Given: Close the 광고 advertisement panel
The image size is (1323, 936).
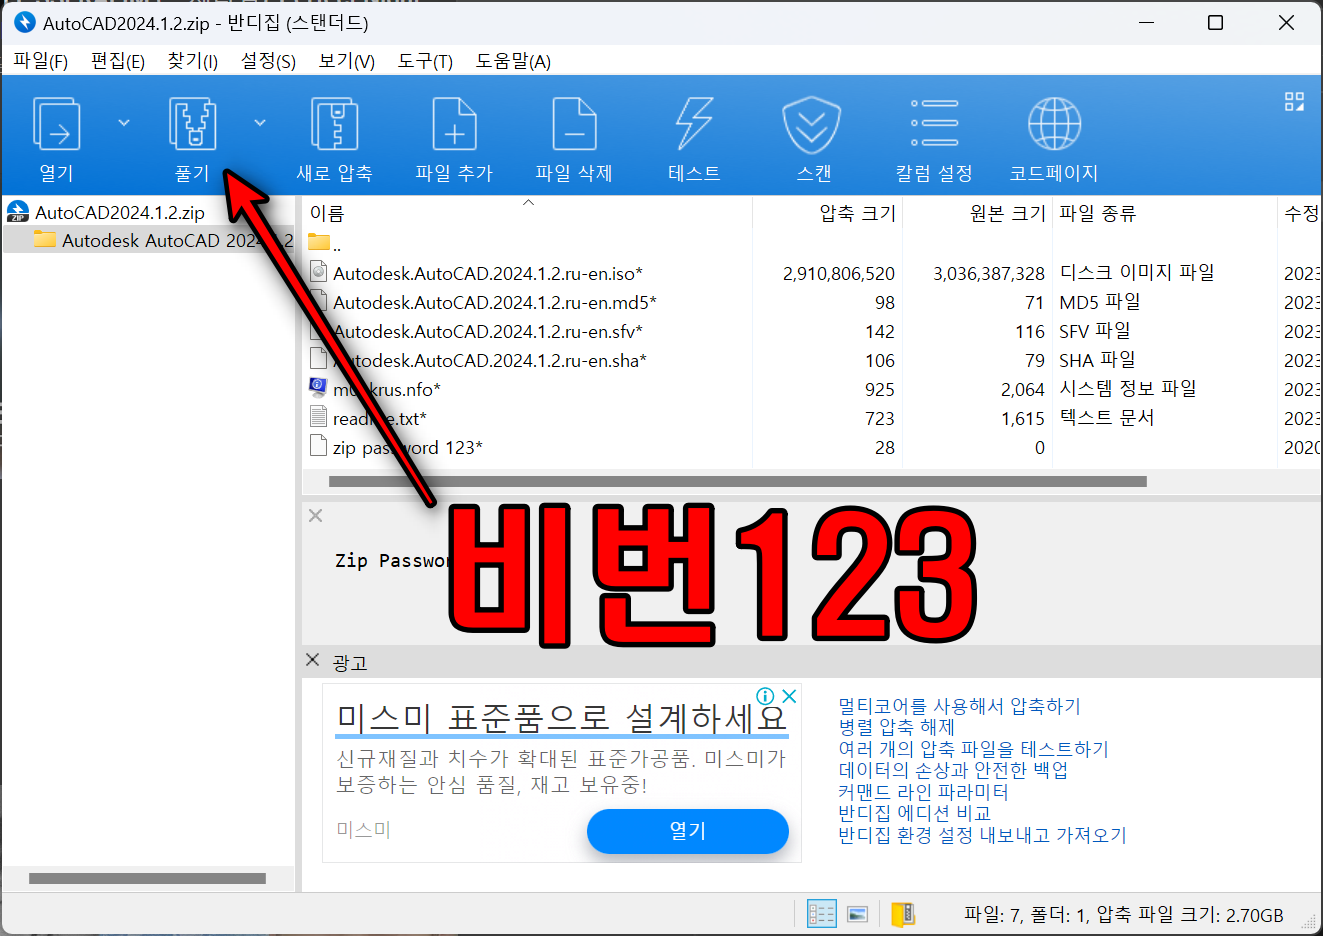Looking at the screenshot, I should pyautogui.click(x=312, y=660).
